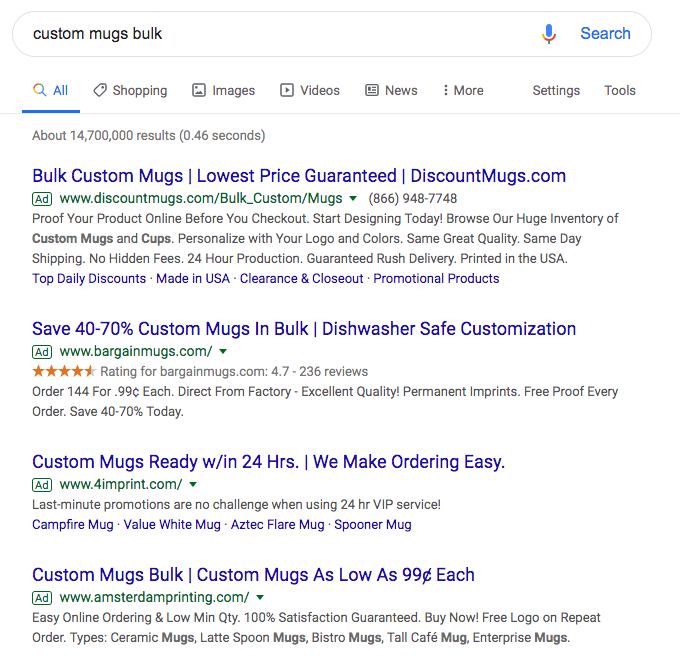Click into the search query field

270,34
